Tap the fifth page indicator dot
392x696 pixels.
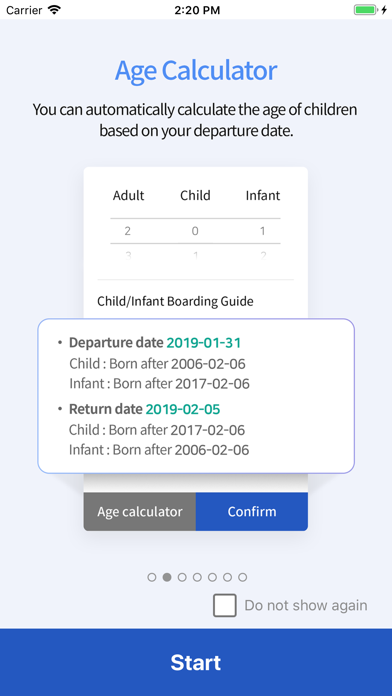(212, 577)
